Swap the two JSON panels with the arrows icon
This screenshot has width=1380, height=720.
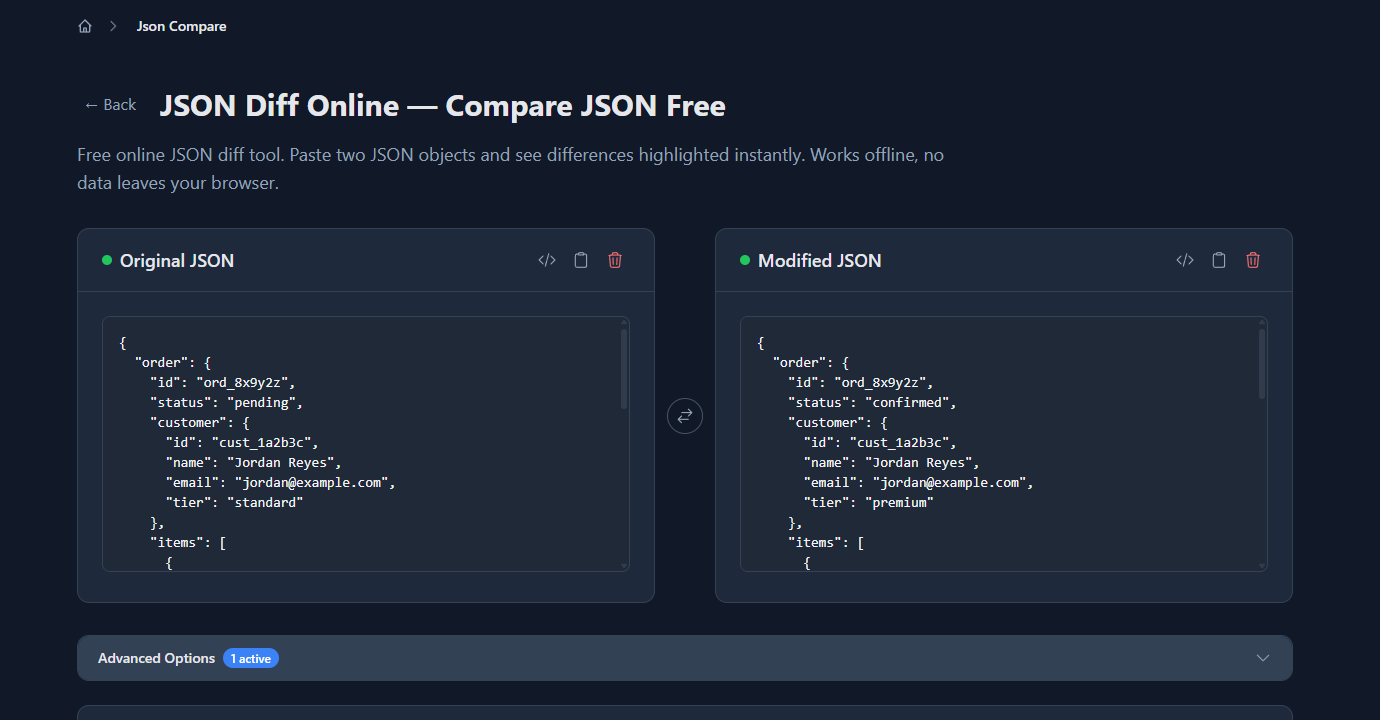[684, 415]
